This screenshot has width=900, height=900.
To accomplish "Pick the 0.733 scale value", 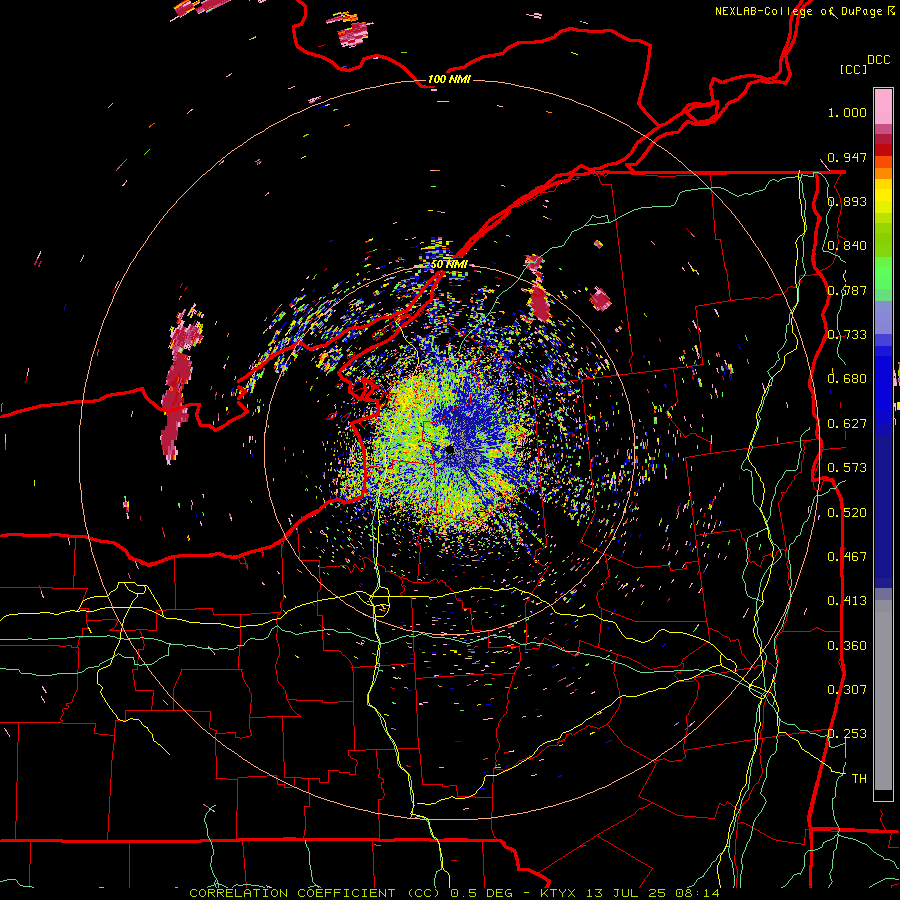I will tap(847, 335).
